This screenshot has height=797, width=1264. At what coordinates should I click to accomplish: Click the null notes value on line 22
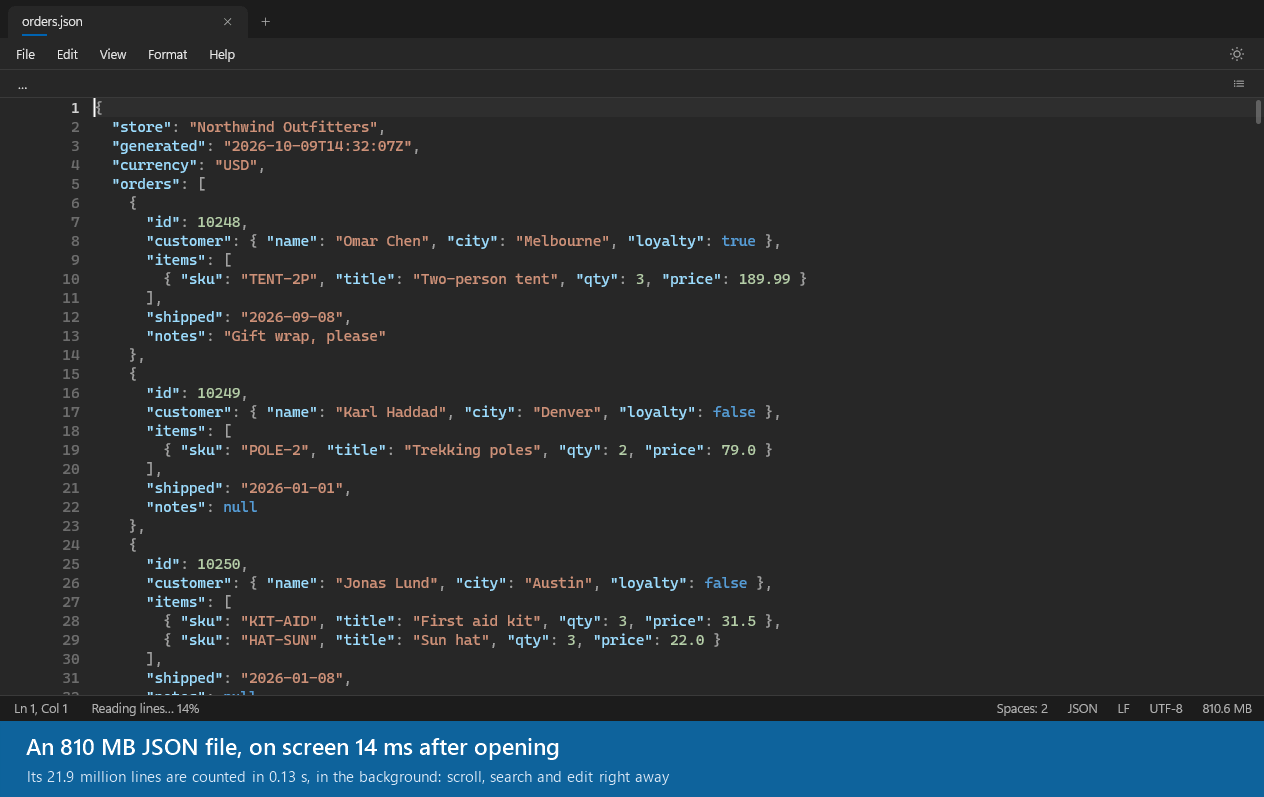tap(240, 507)
